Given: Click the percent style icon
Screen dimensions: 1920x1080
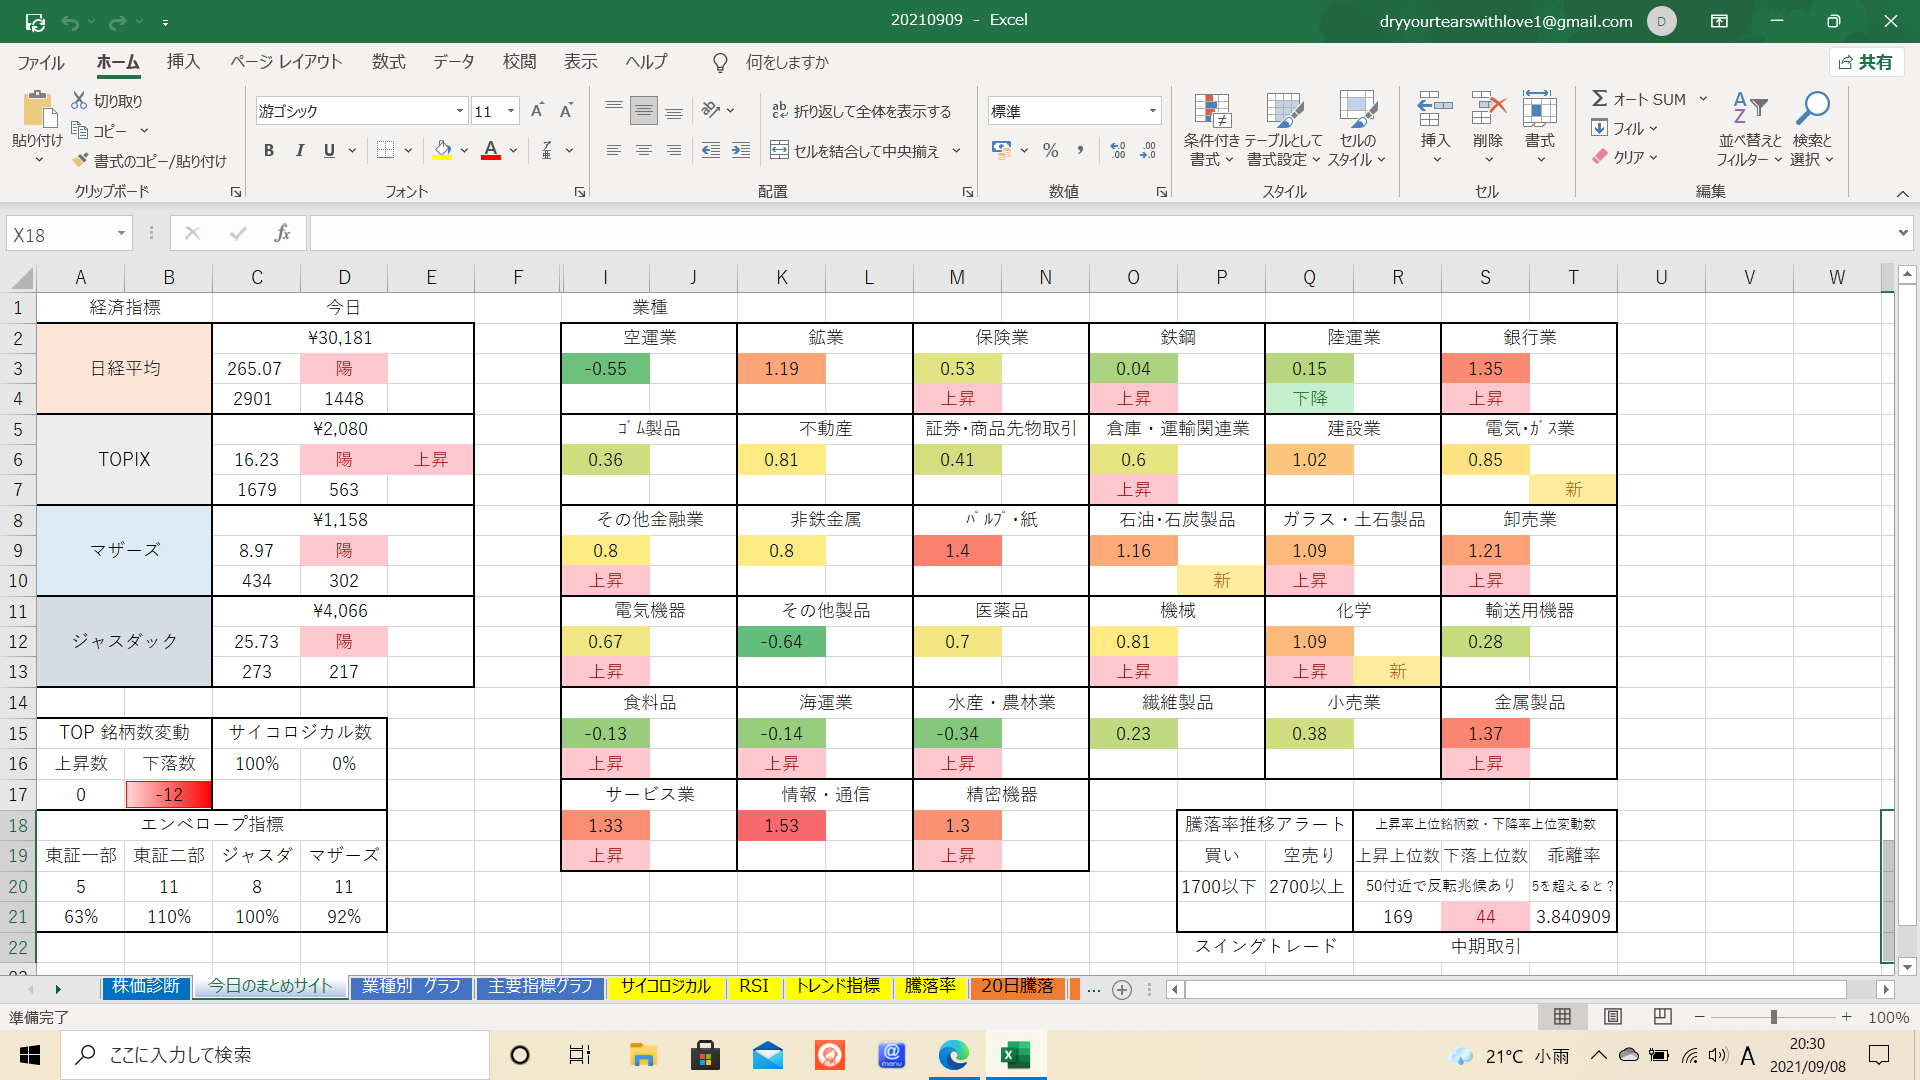Looking at the screenshot, I should 1050,150.
